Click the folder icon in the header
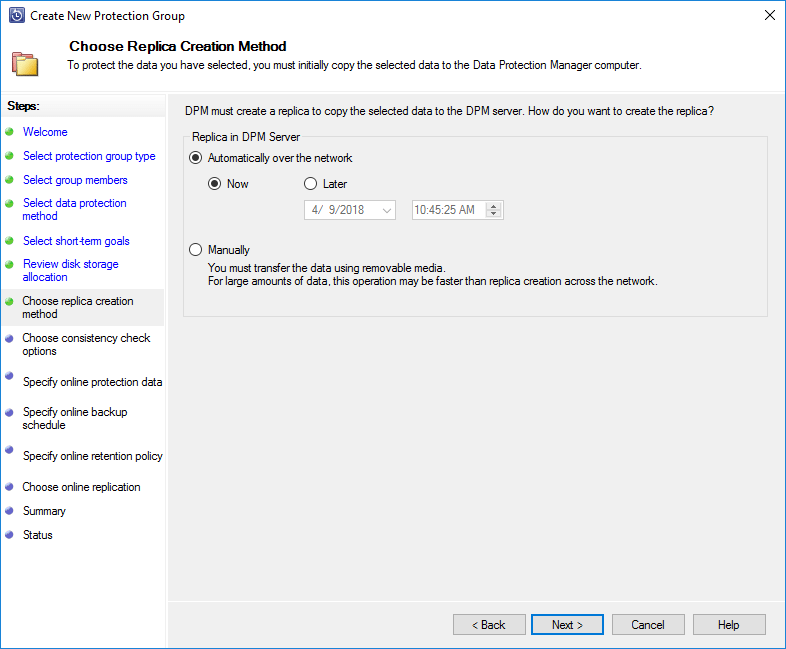Image resolution: width=786 pixels, height=649 pixels. coord(25,64)
